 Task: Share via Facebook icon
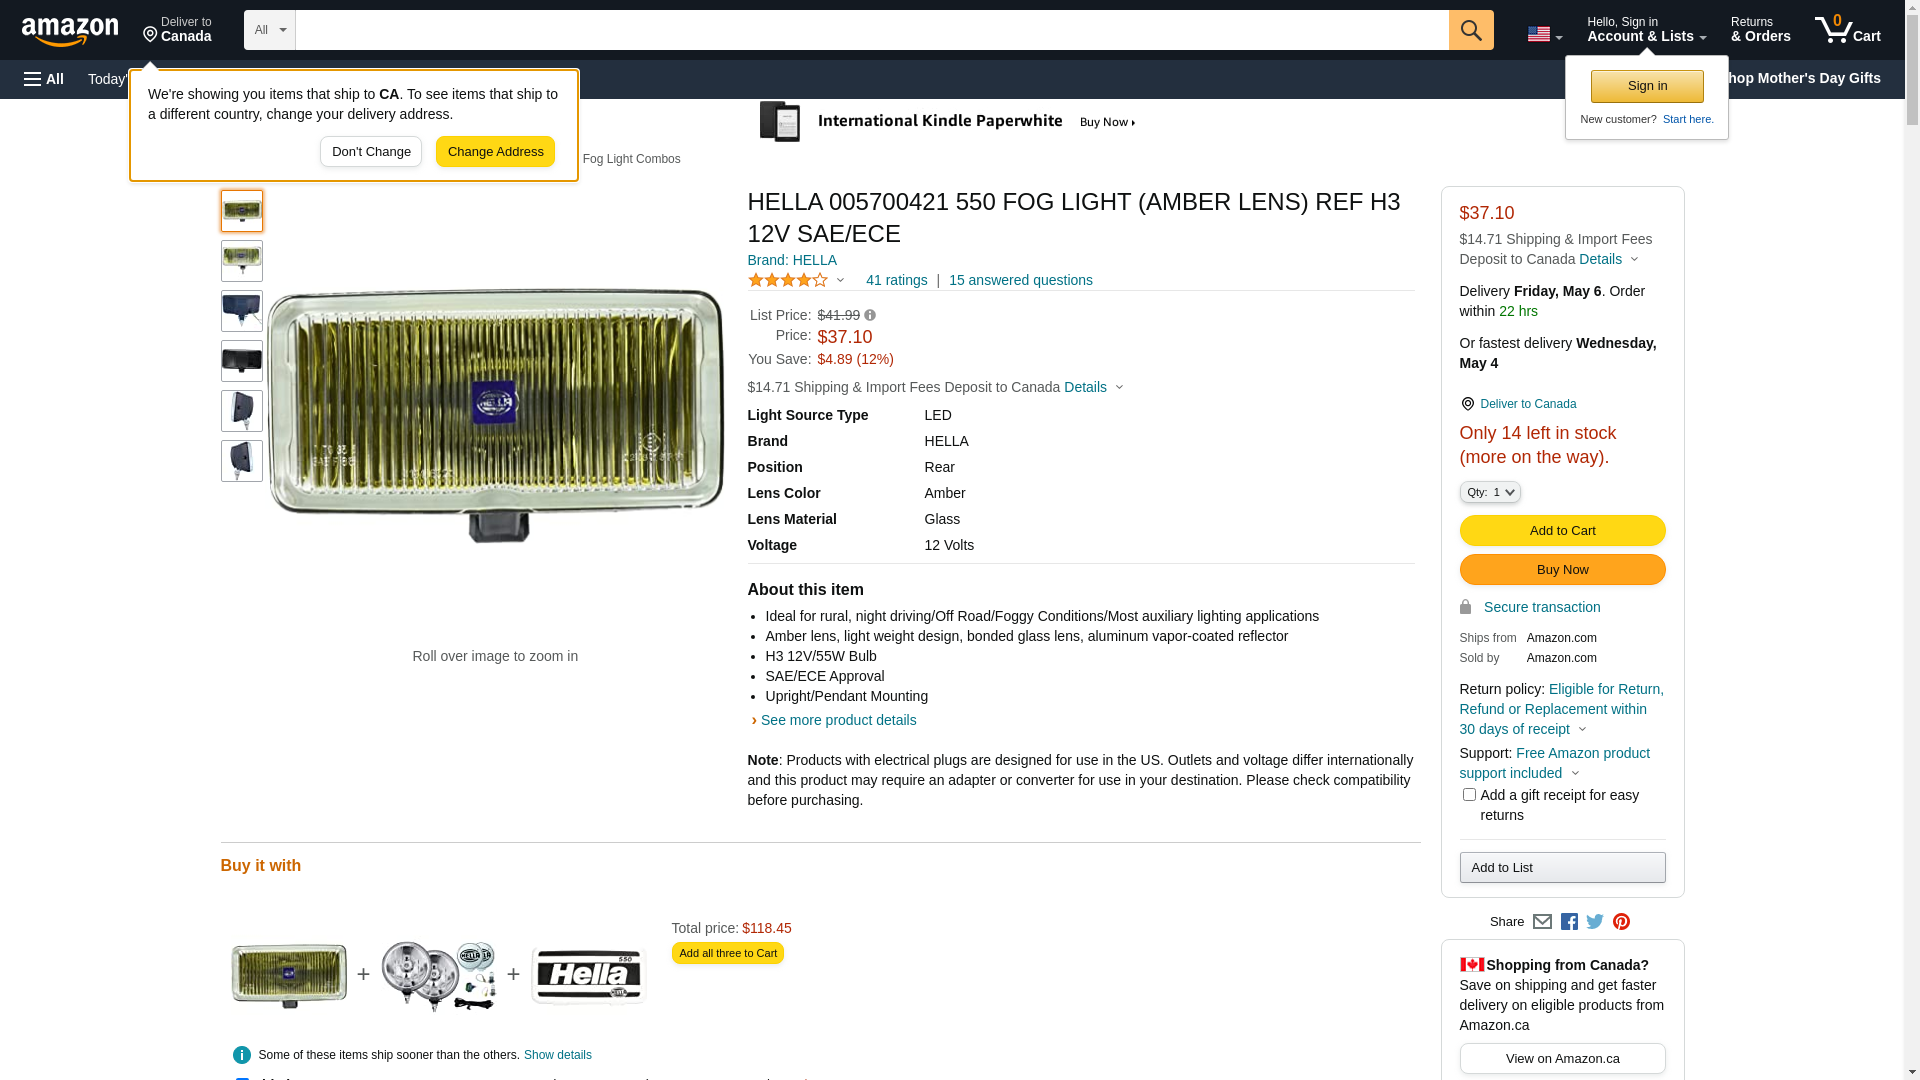(1569, 922)
